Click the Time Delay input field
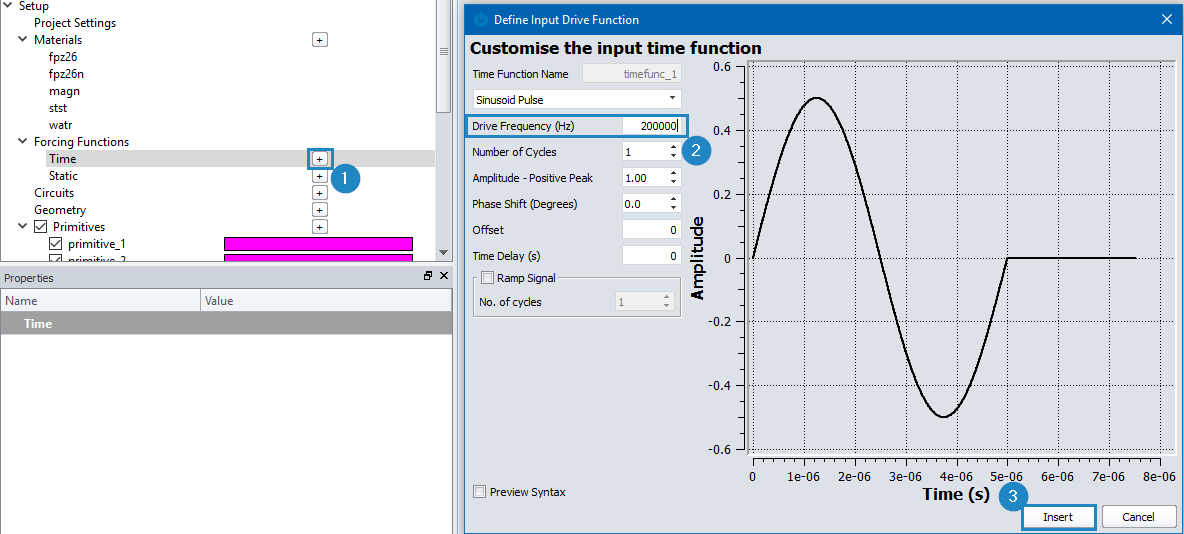1184x534 pixels. click(x=652, y=256)
